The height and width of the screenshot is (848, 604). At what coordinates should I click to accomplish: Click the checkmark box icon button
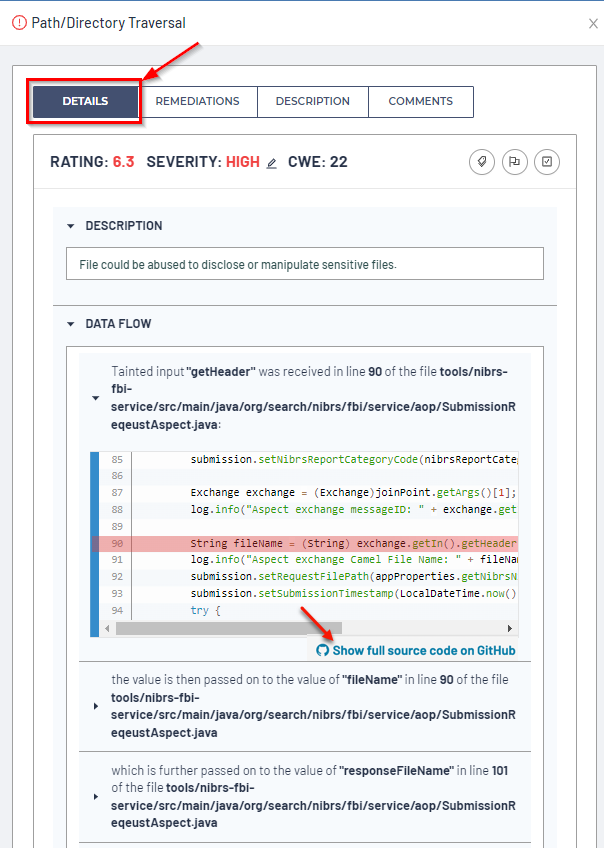[546, 162]
